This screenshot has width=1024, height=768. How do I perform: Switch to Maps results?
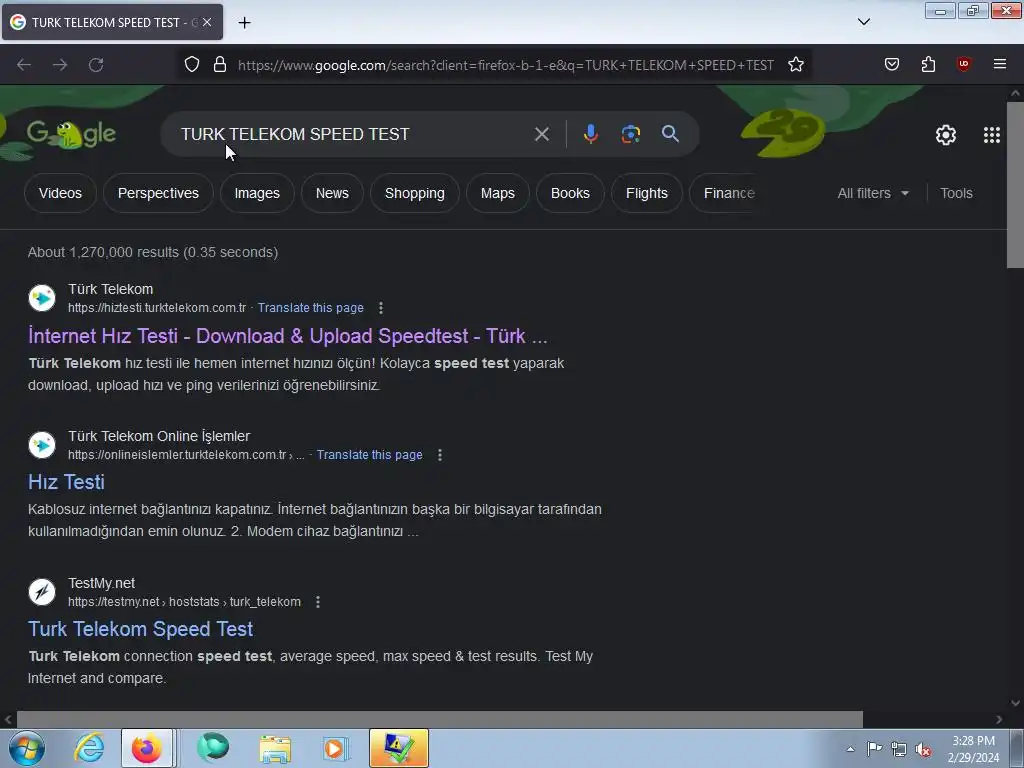[x=498, y=193]
